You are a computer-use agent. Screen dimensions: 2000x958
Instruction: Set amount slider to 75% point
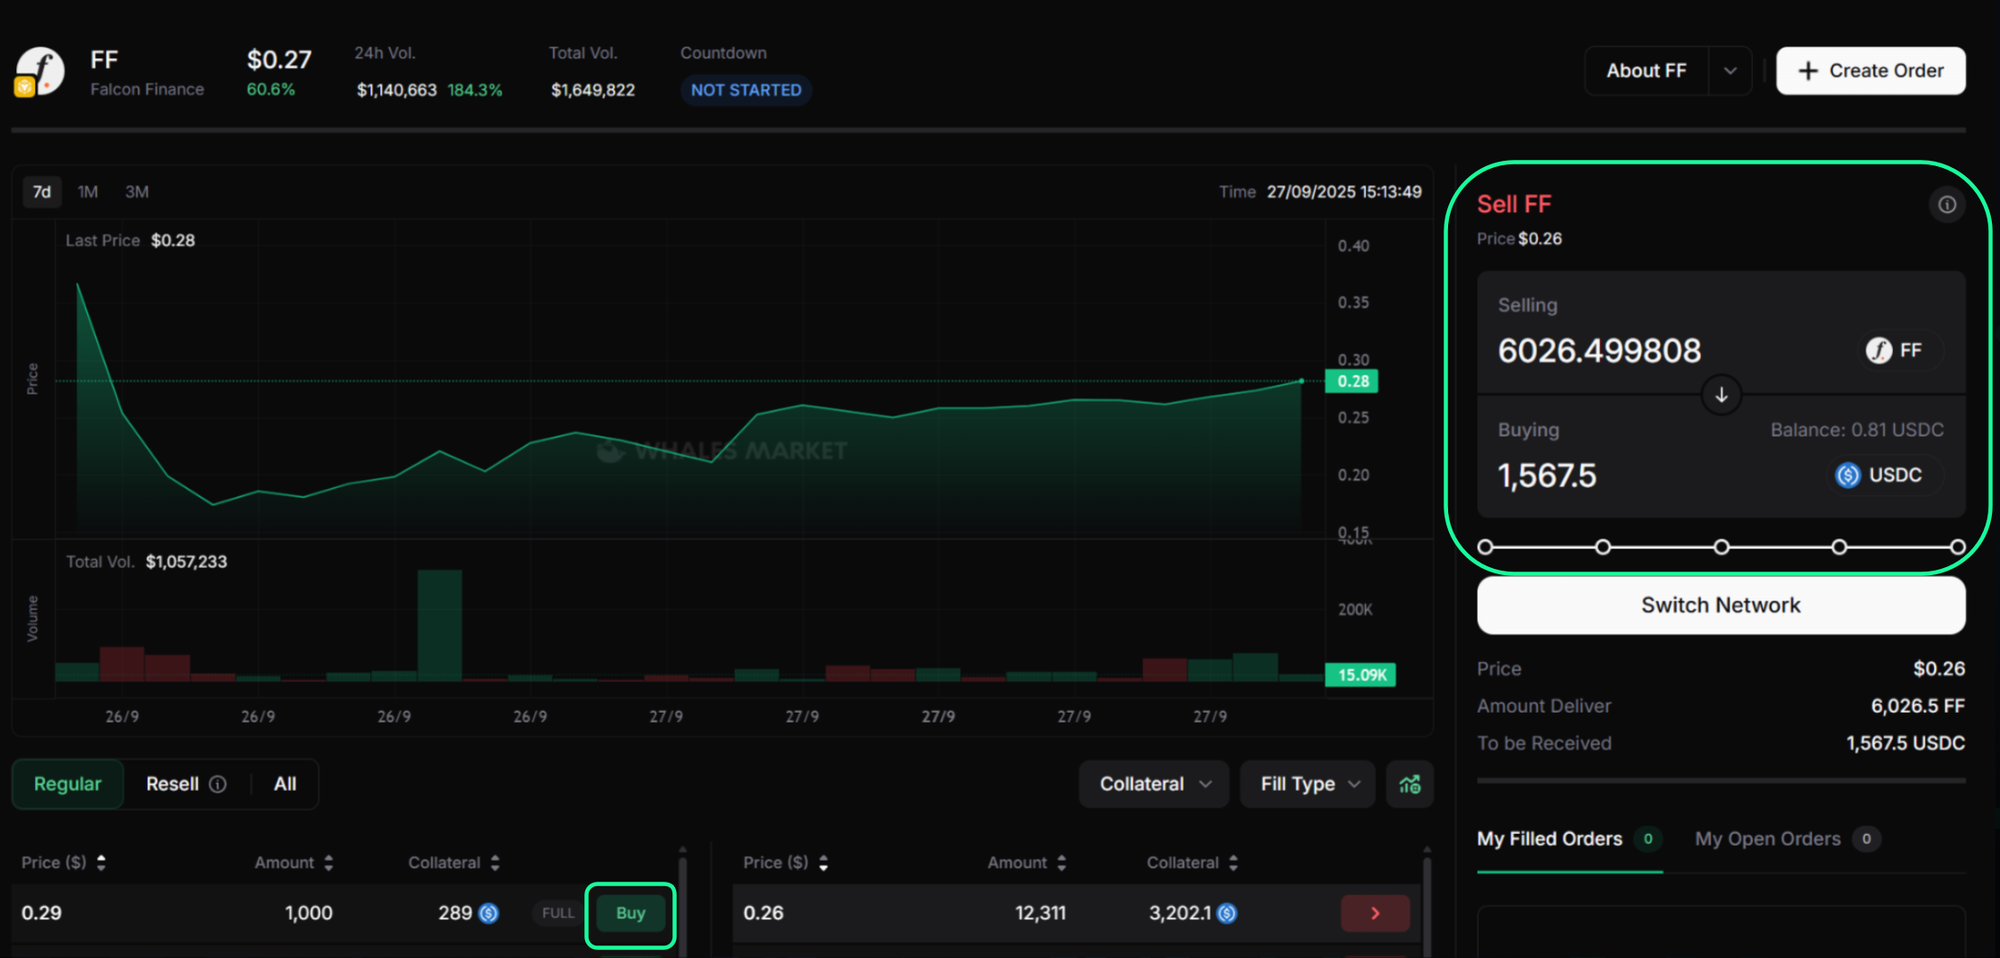[x=1839, y=547]
